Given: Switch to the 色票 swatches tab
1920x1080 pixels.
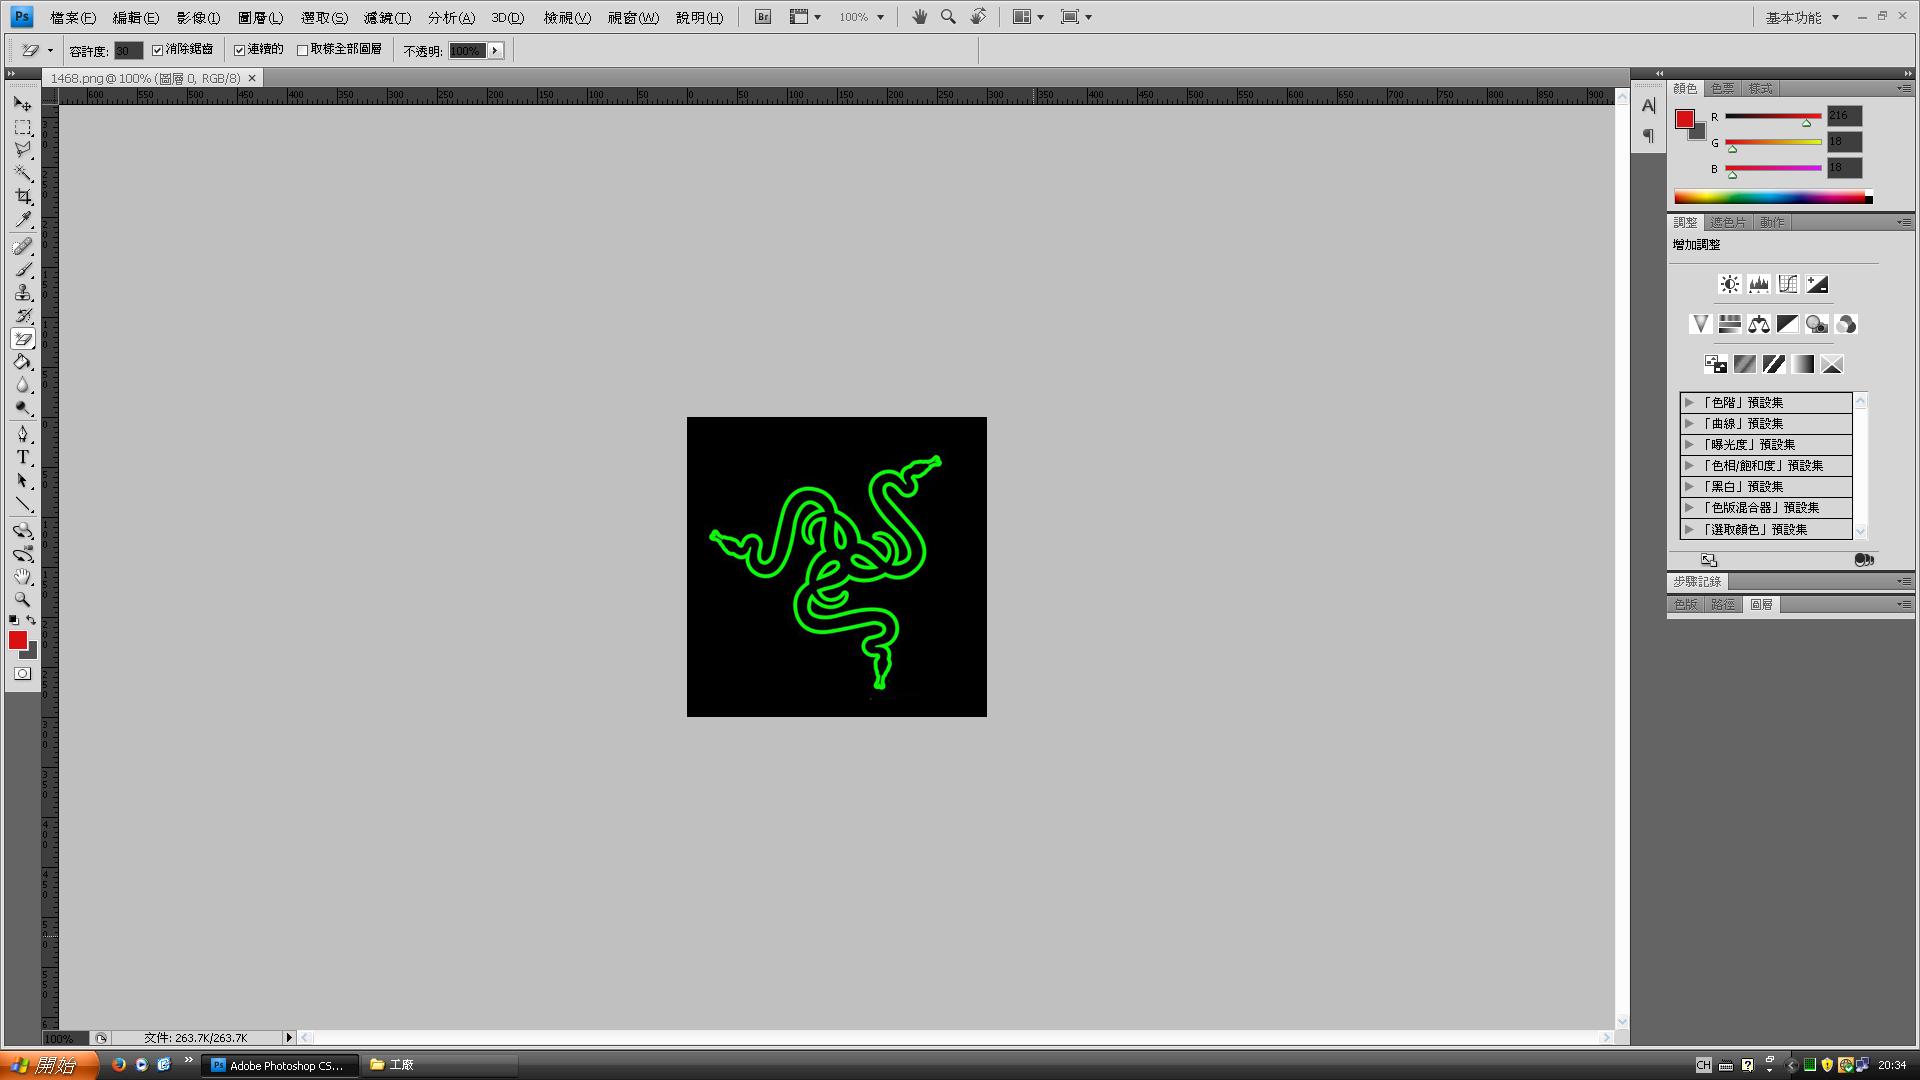Looking at the screenshot, I should tap(1722, 88).
